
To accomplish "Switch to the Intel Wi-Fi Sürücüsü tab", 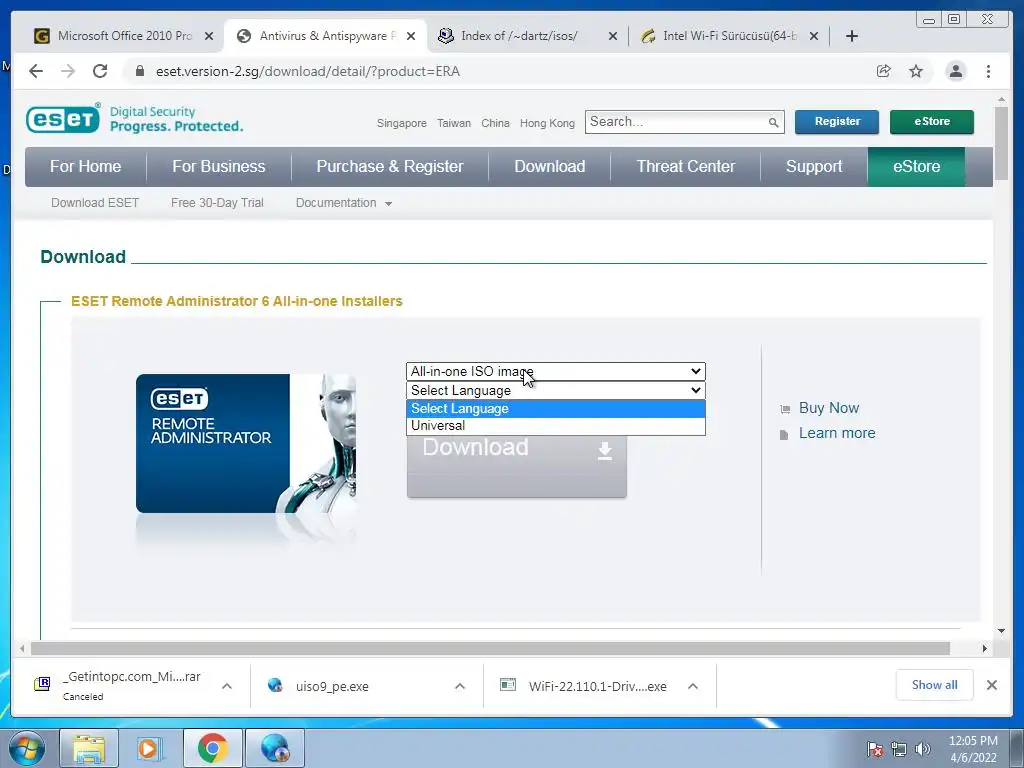I will 729,36.
